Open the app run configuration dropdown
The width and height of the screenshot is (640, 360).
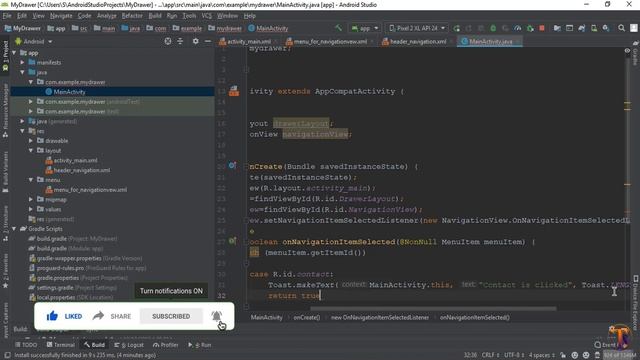[364, 28]
